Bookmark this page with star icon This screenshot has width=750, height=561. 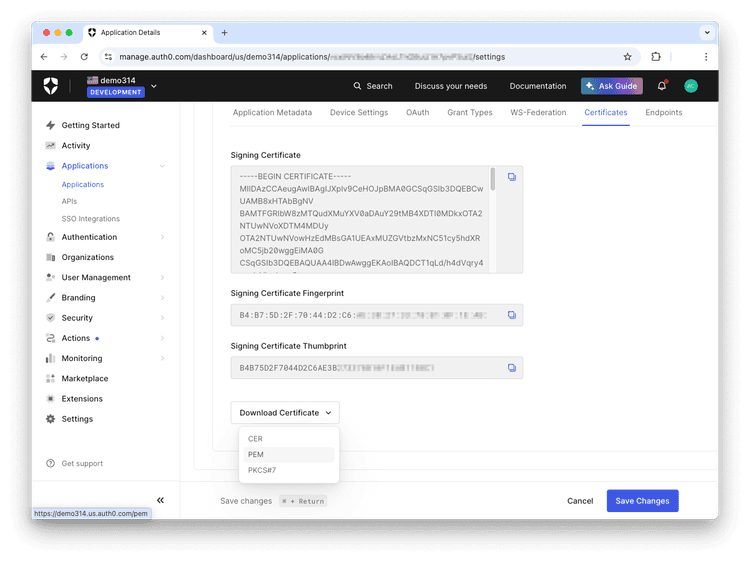coord(627,57)
